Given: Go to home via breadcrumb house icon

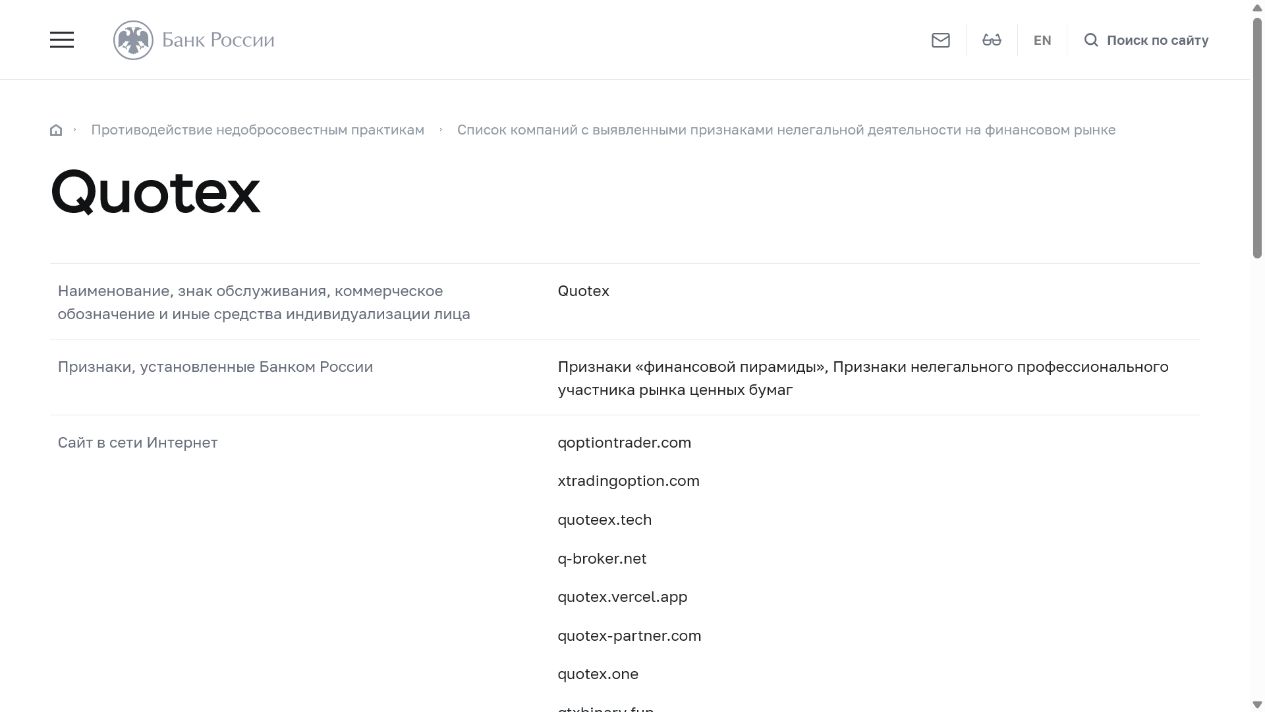Looking at the screenshot, I should point(56,130).
